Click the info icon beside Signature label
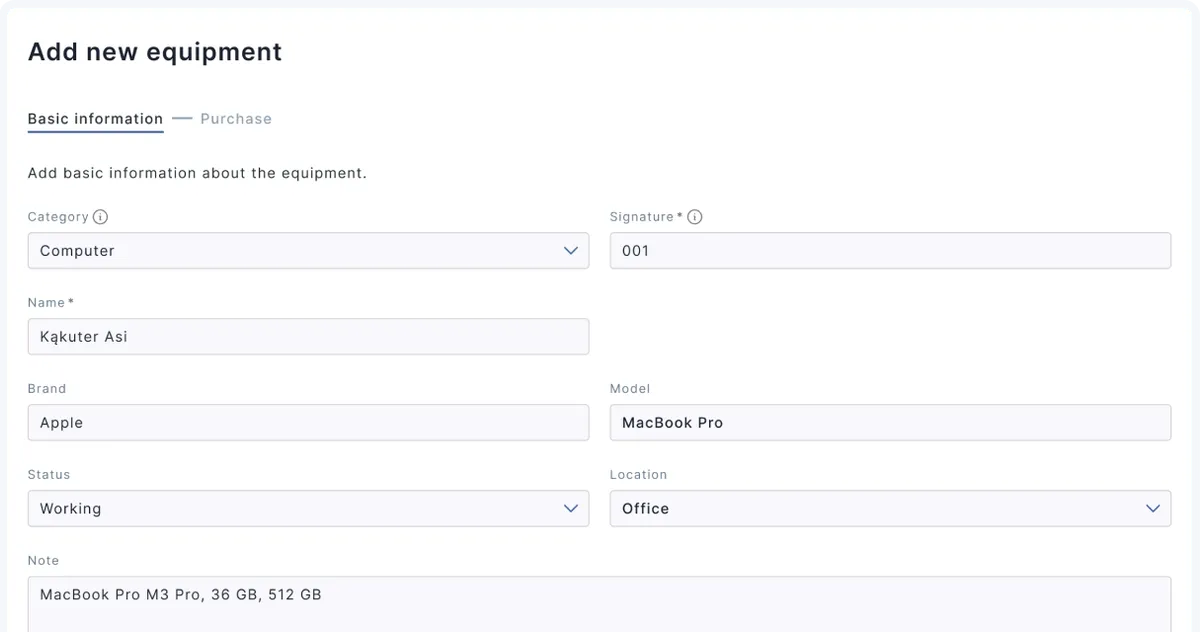 [695, 217]
